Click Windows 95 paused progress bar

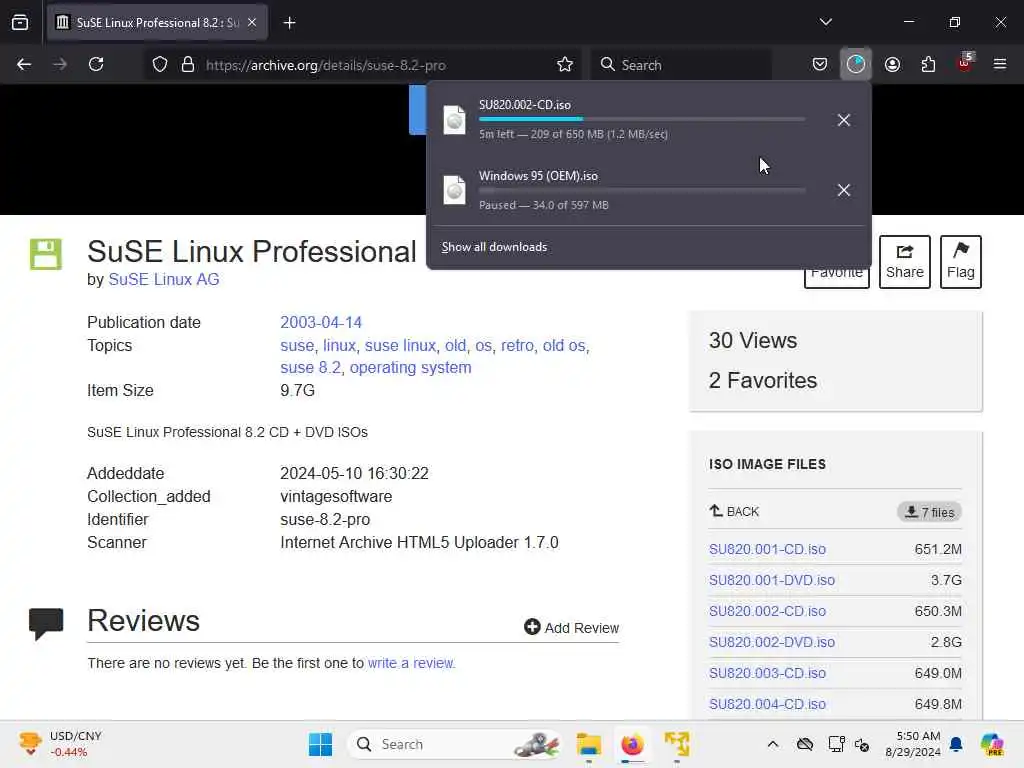point(642,190)
